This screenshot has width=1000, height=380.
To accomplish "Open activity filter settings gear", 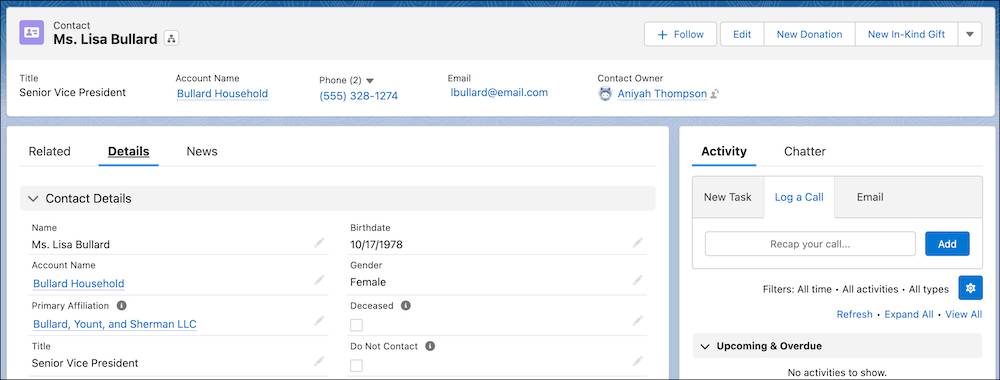I will pos(970,288).
